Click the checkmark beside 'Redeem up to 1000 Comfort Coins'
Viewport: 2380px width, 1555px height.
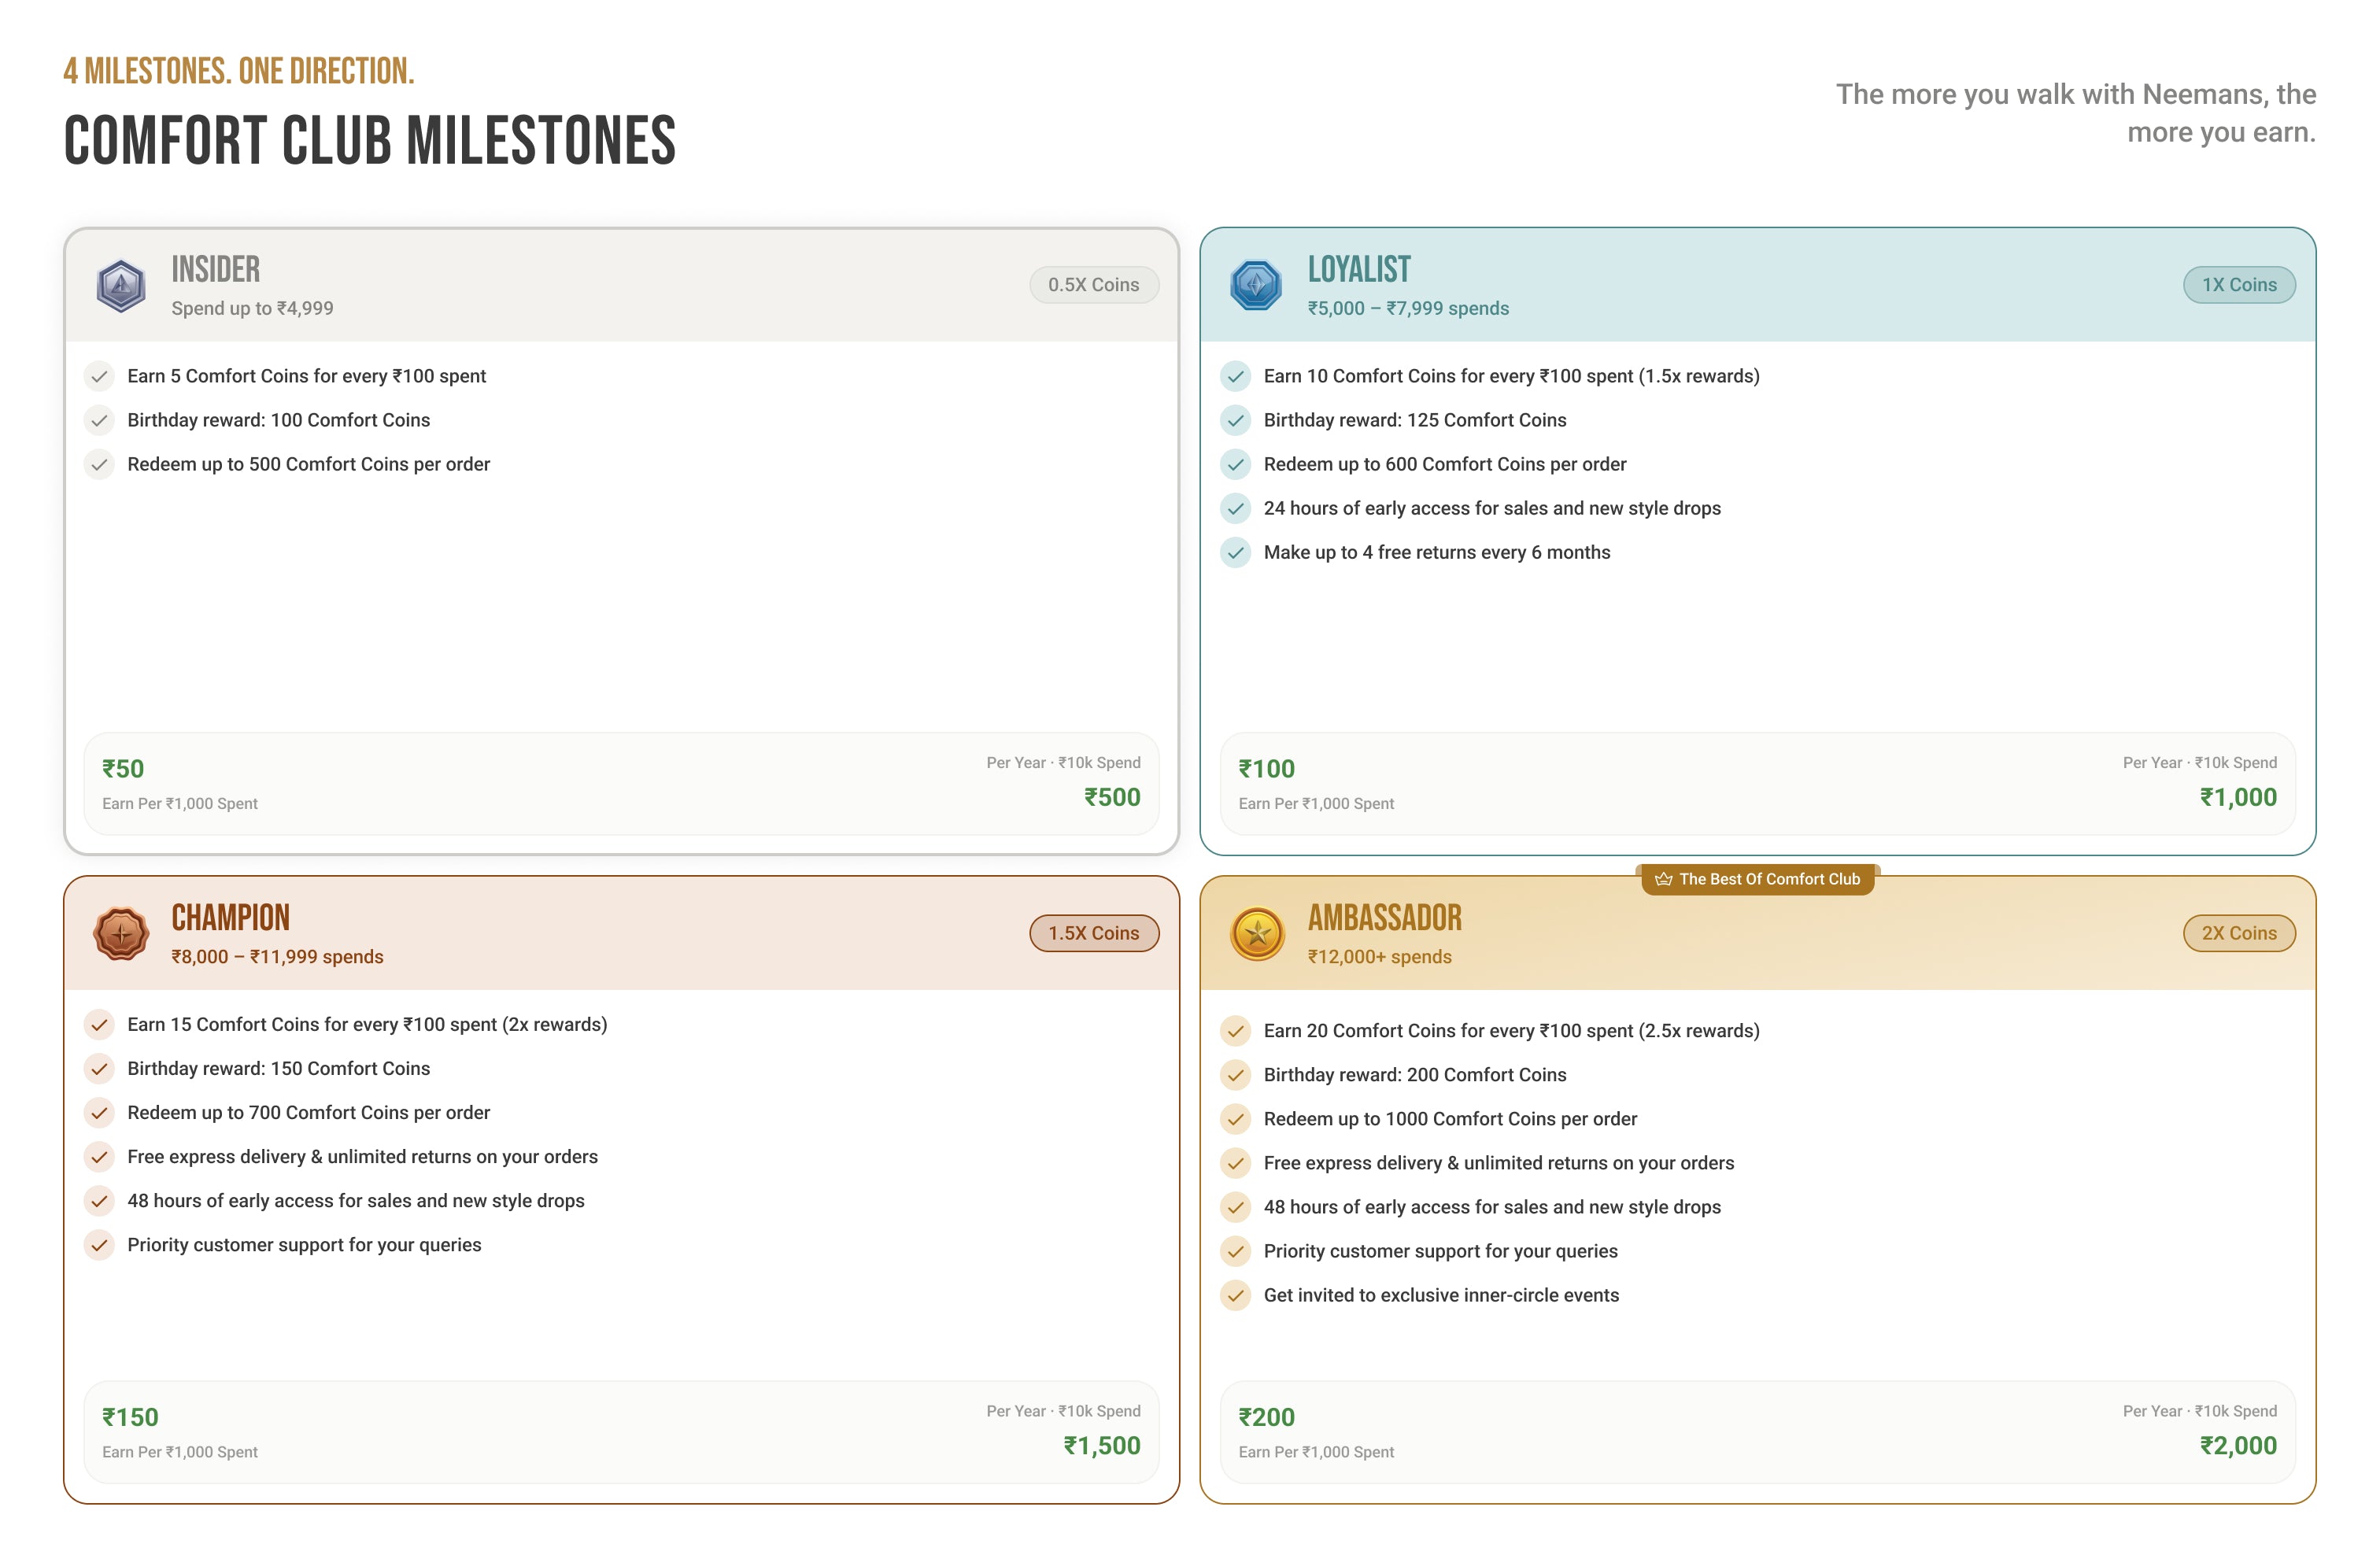[x=1235, y=1119]
